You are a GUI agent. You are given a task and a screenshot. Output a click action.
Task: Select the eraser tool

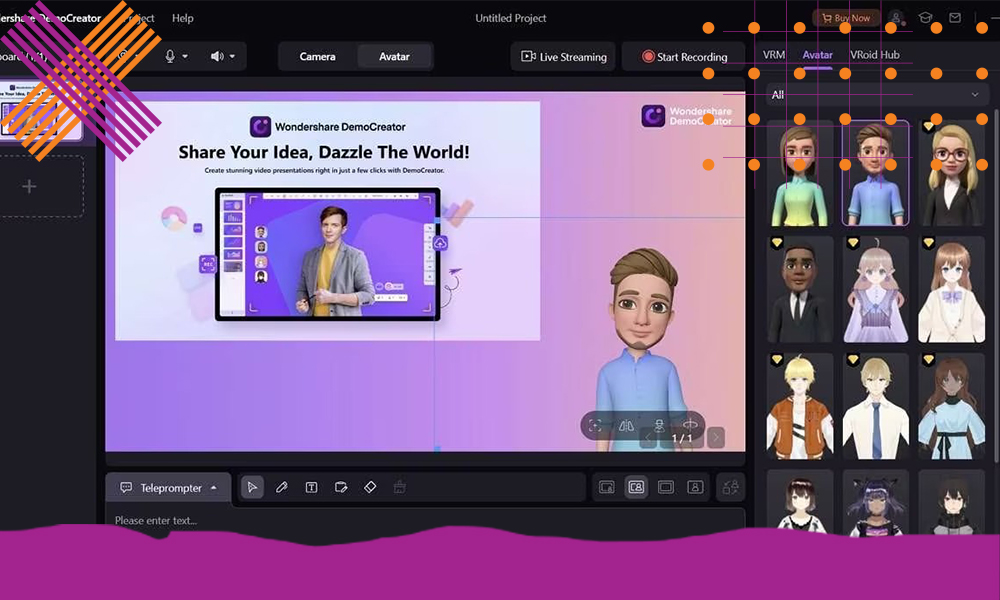pyautogui.click(x=370, y=487)
